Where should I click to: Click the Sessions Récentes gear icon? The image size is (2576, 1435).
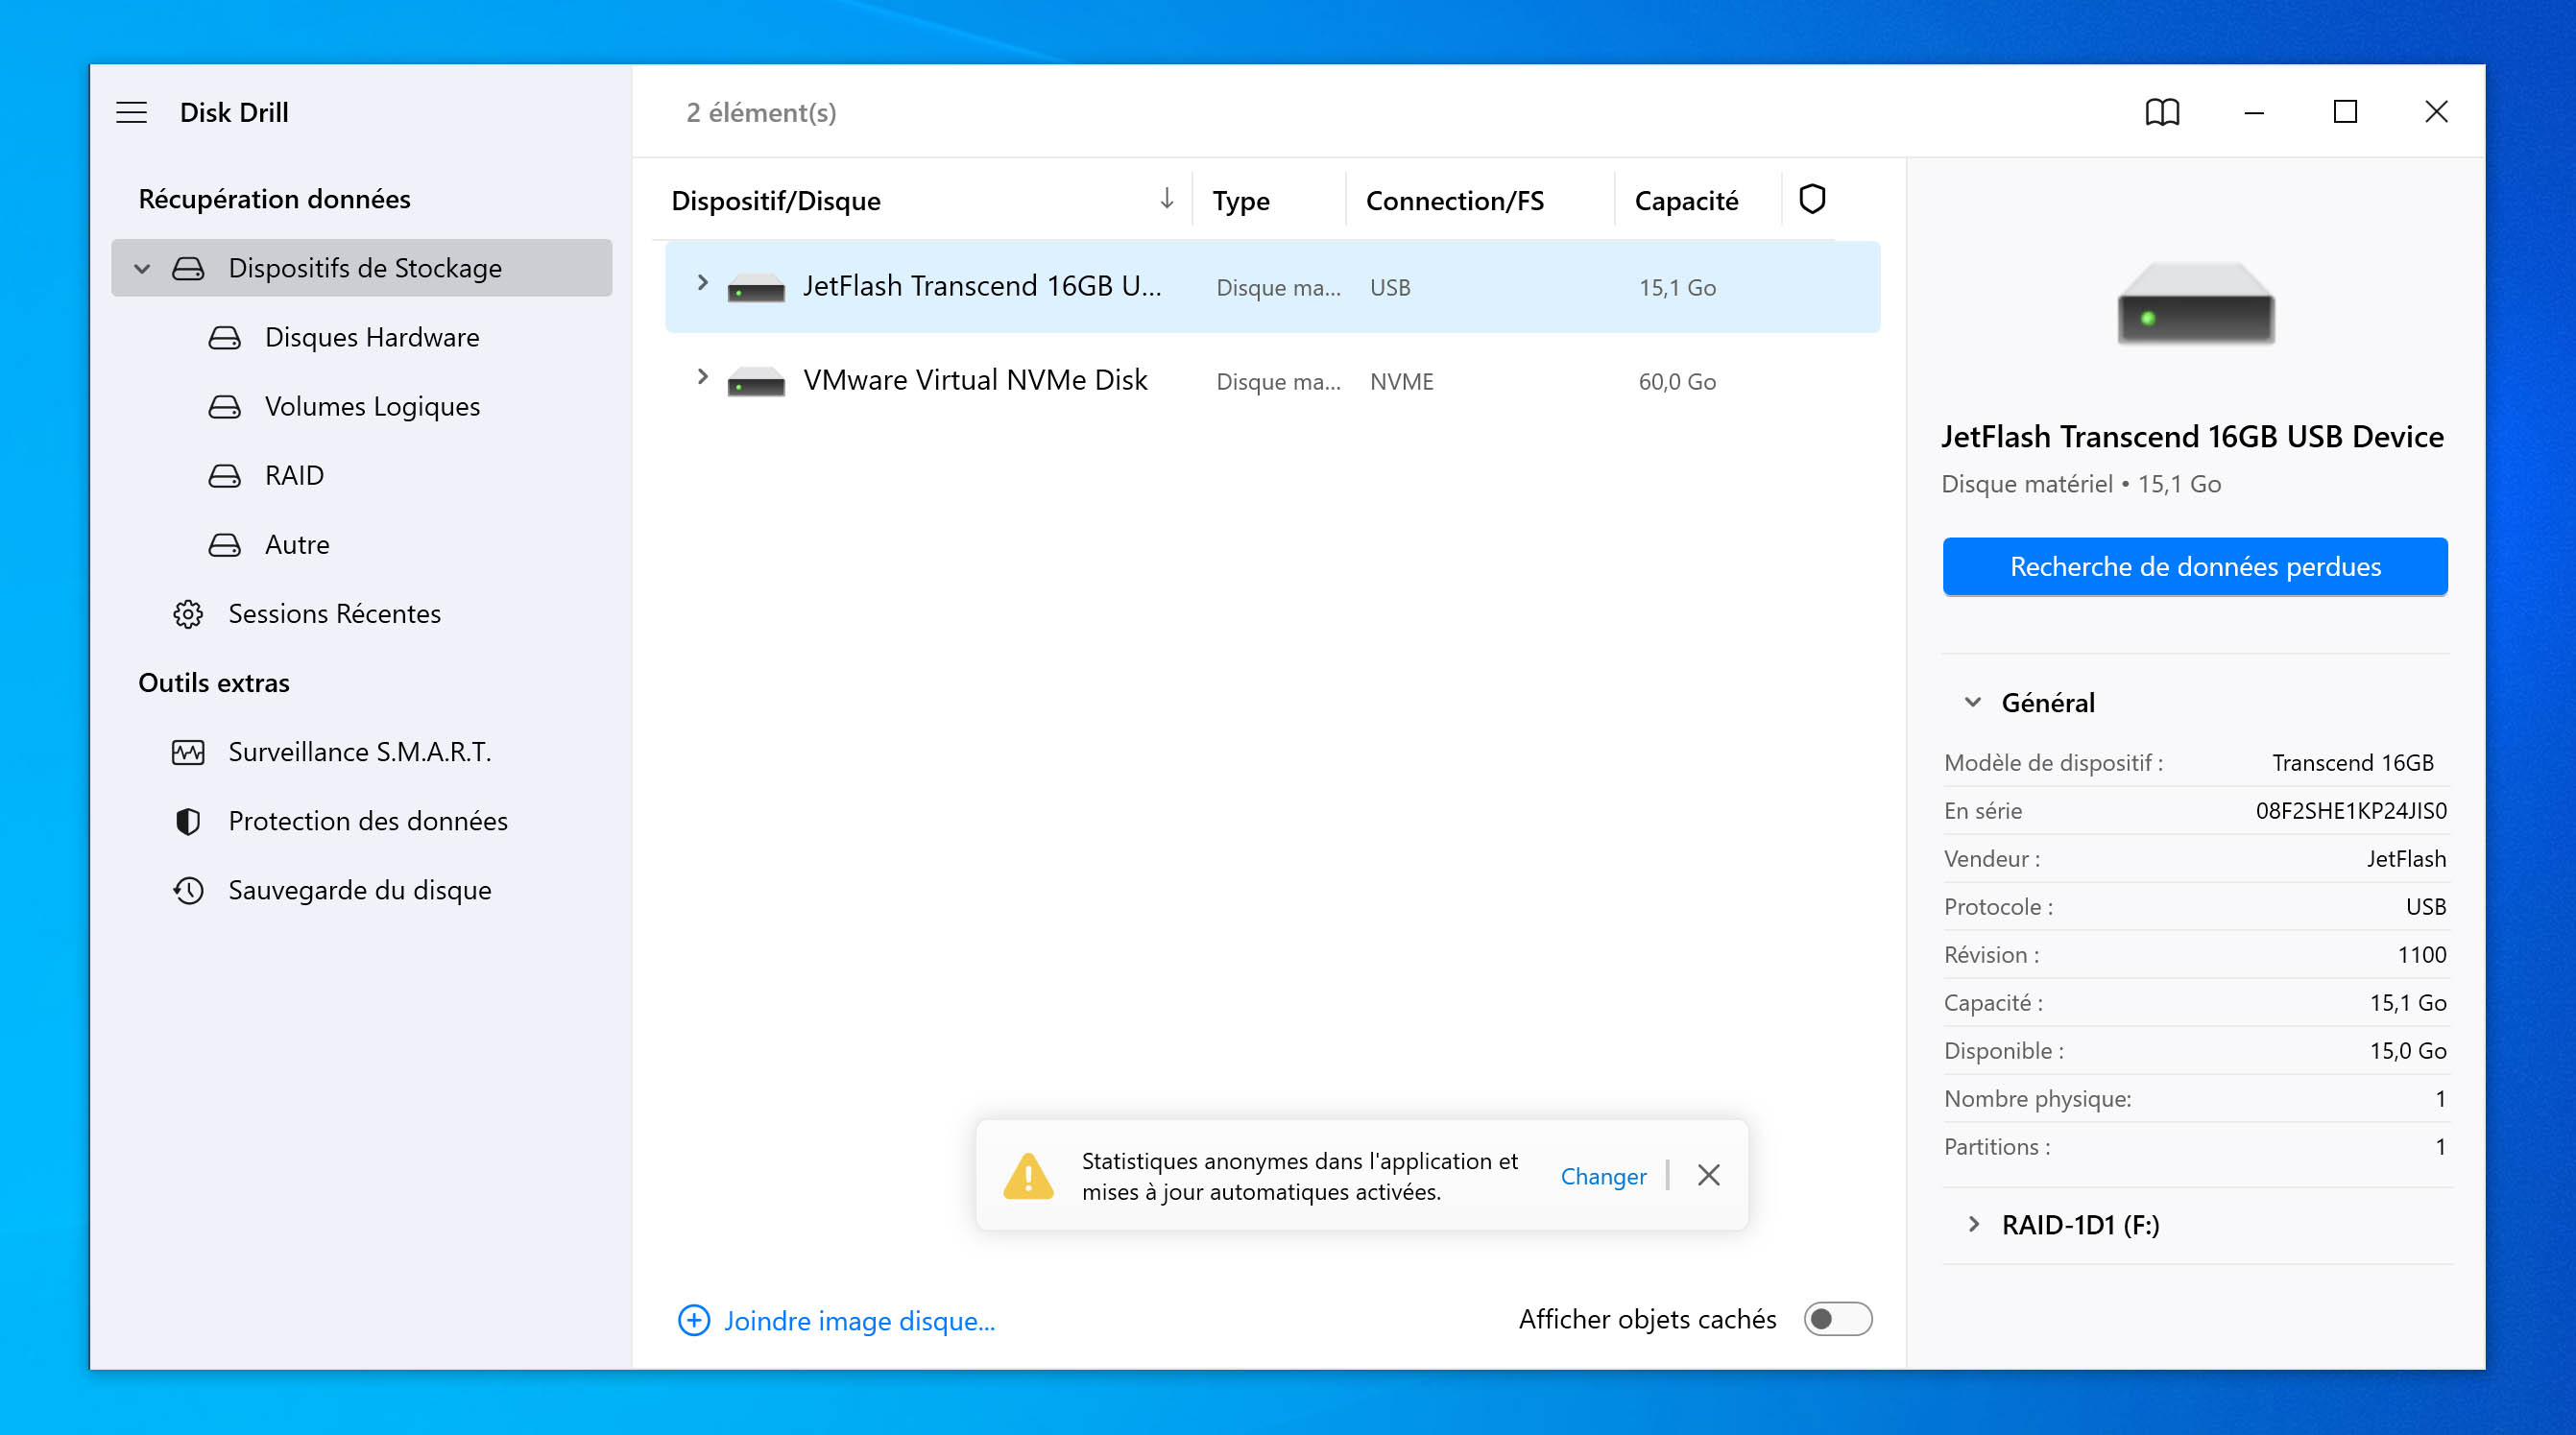pyautogui.click(x=188, y=613)
